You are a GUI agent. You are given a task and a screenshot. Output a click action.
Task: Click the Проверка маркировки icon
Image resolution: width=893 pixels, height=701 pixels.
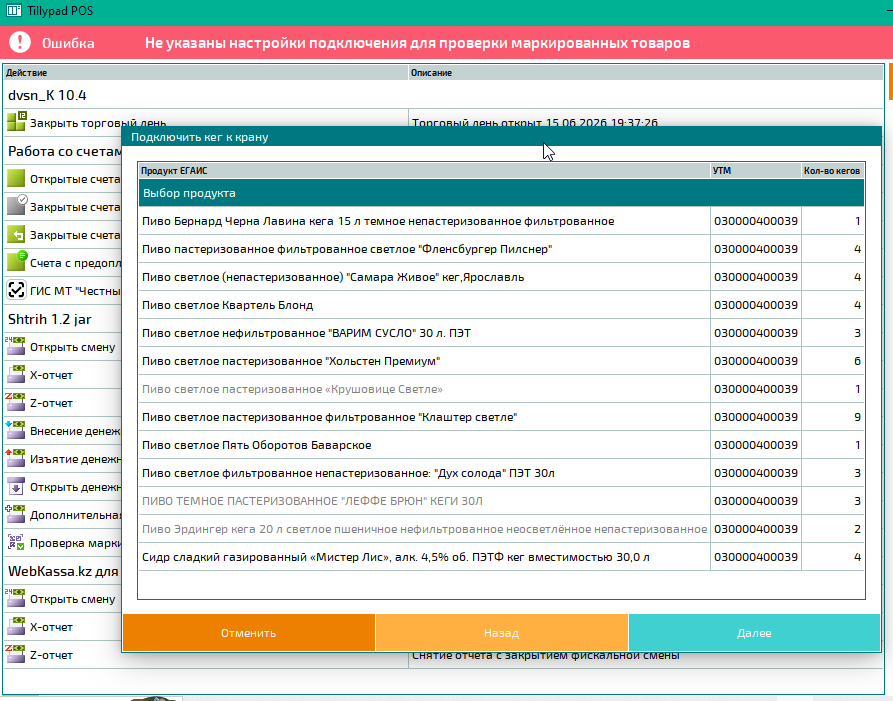(16, 542)
